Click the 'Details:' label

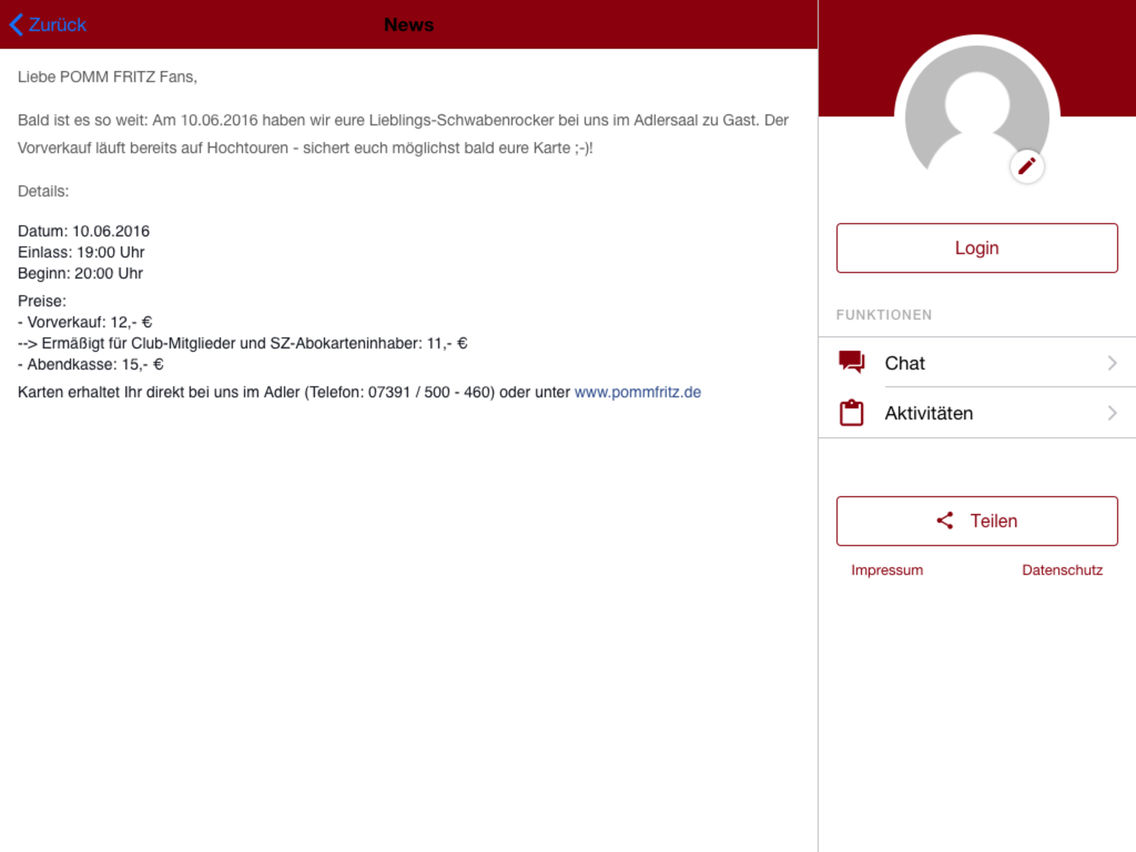coord(43,191)
